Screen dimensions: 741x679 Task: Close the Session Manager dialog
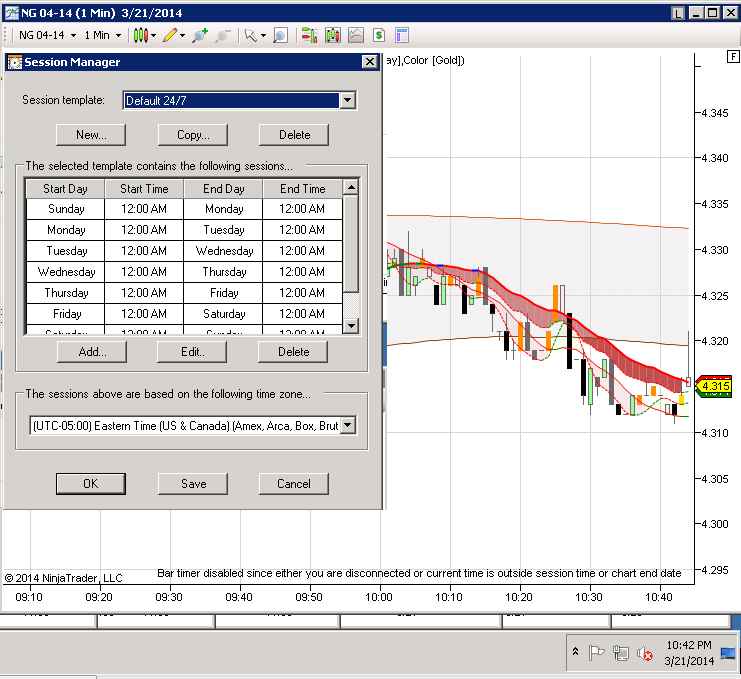pyautogui.click(x=368, y=62)
